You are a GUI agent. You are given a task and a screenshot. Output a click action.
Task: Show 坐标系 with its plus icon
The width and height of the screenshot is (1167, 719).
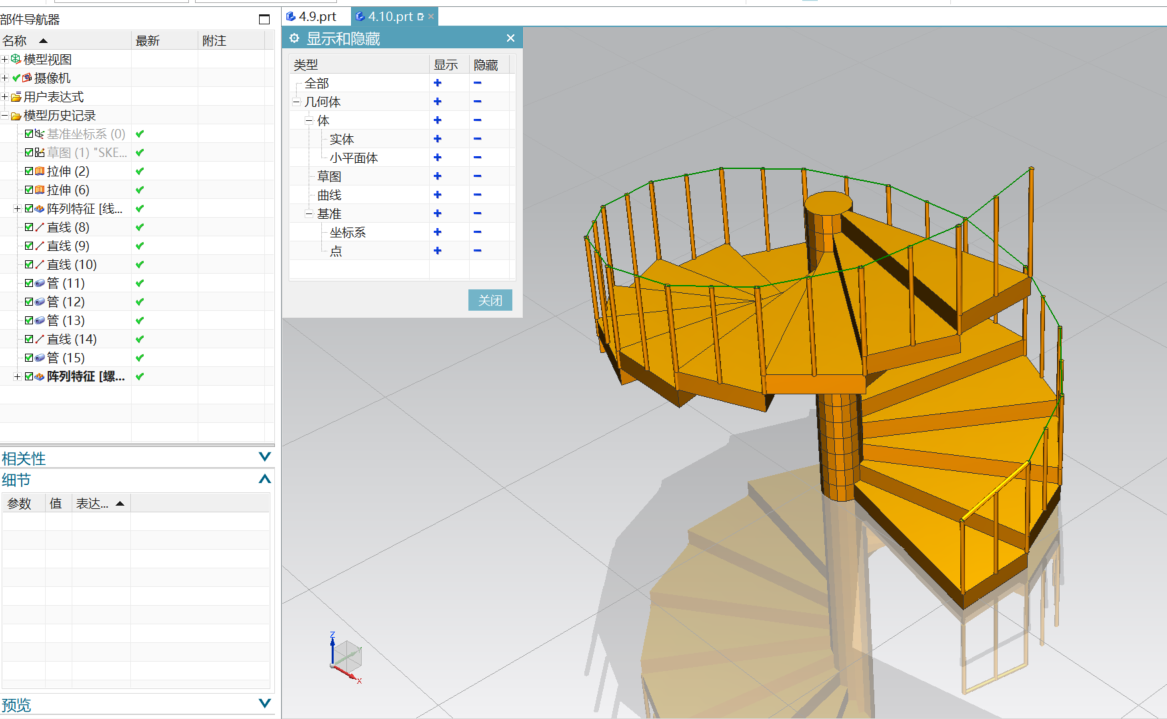438,232
